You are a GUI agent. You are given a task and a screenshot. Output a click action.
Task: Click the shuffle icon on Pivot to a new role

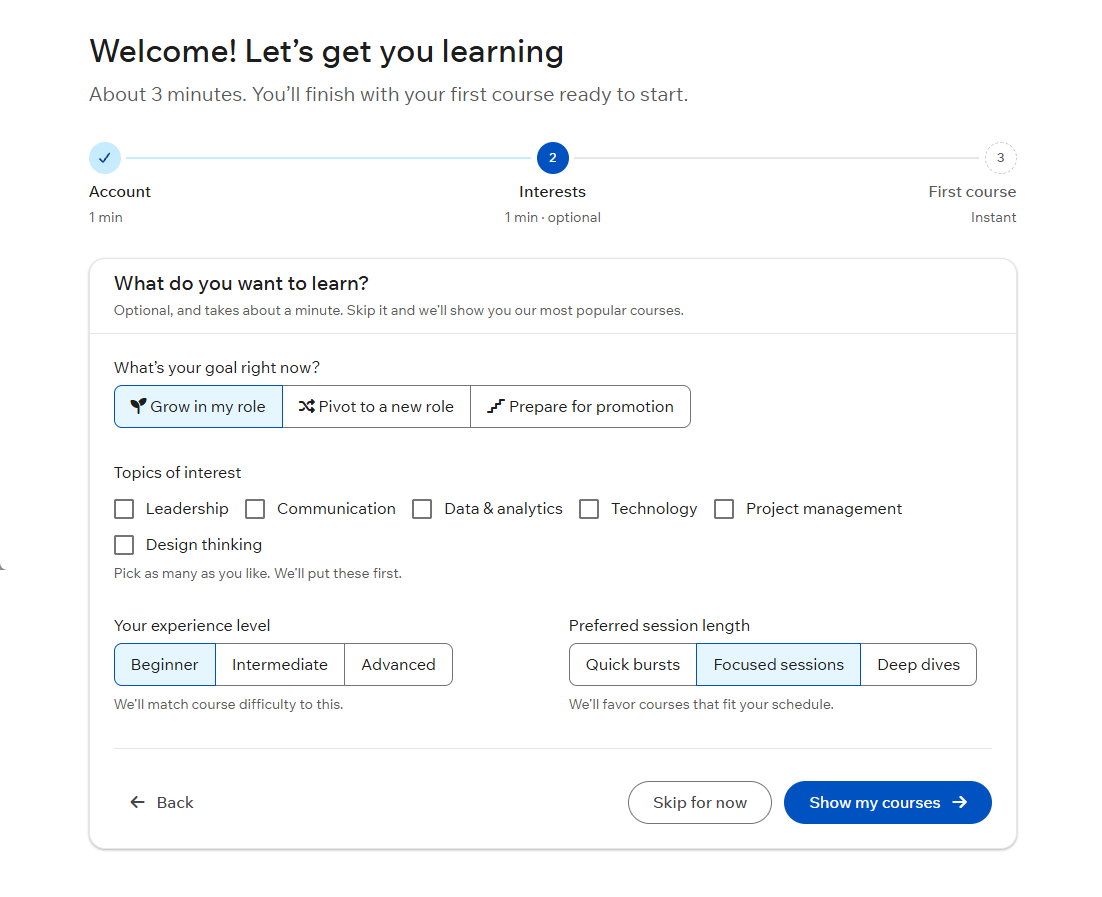(306, 406)
